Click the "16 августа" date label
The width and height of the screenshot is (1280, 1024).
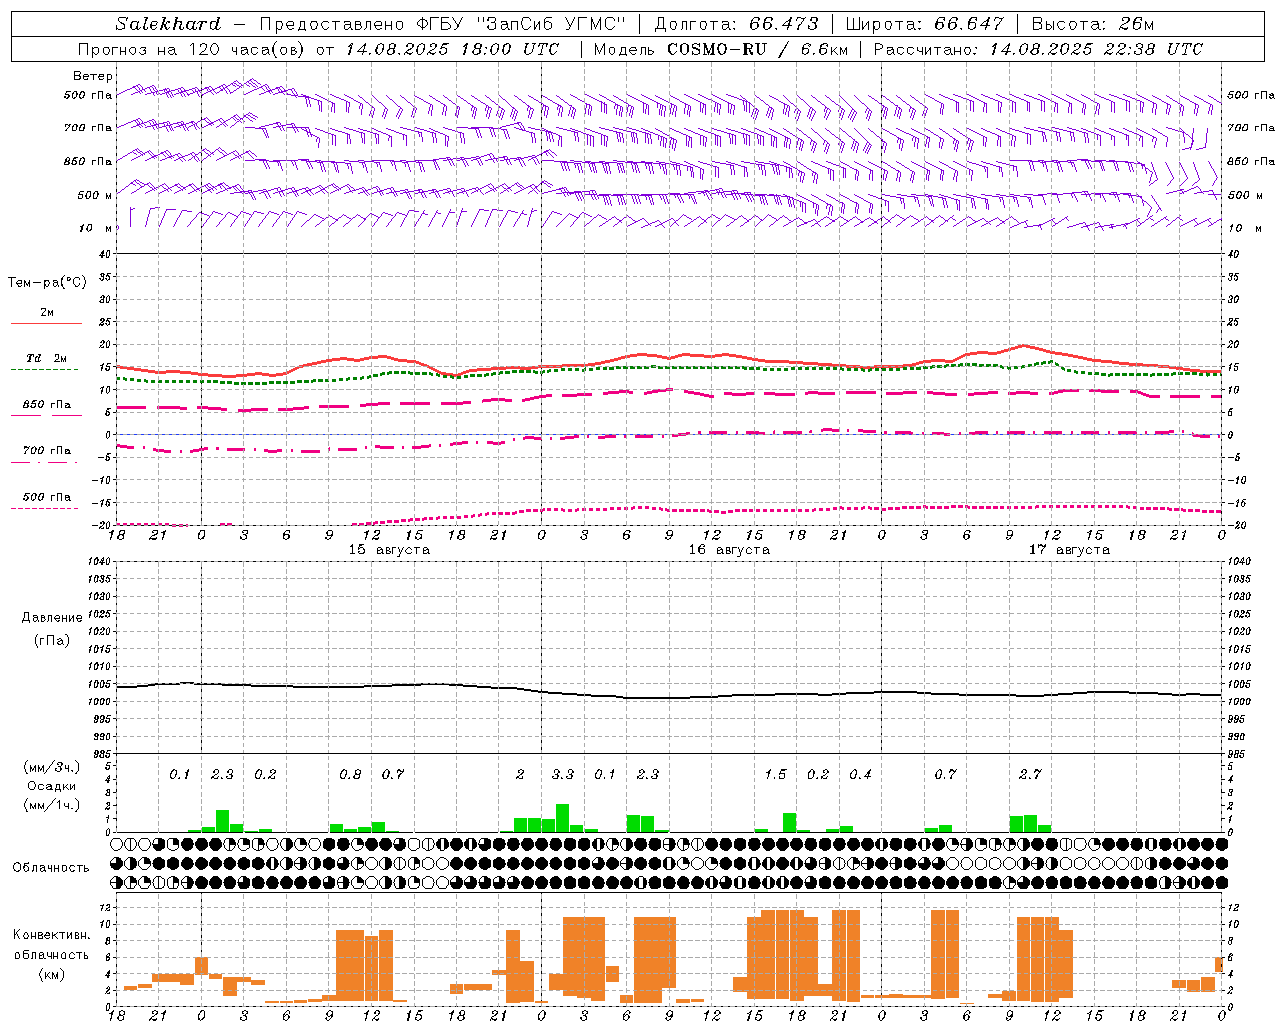pos(729,550)
